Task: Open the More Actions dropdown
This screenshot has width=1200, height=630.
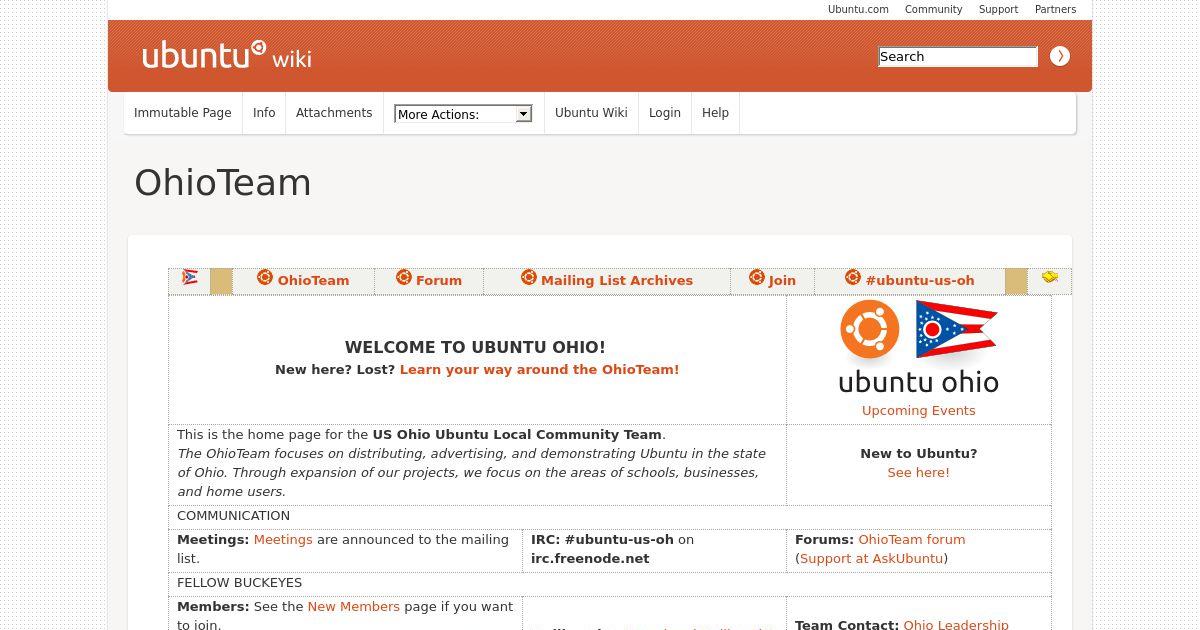Action: pyautogui.click(x=463, y=114)
